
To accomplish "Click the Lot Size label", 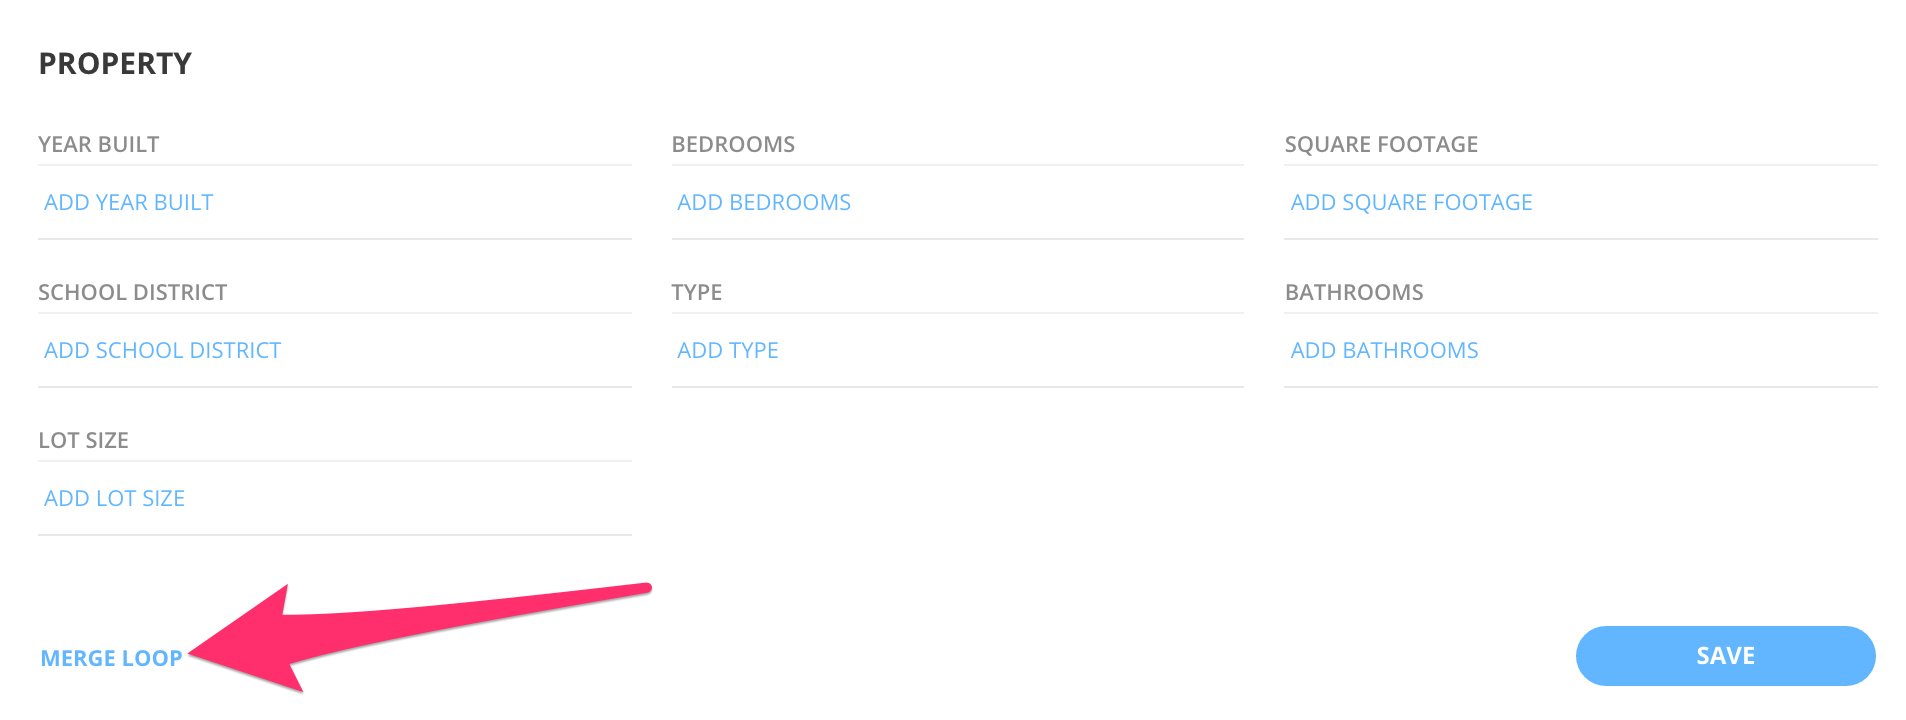I will pyautogui.click(x=83, y=441).
